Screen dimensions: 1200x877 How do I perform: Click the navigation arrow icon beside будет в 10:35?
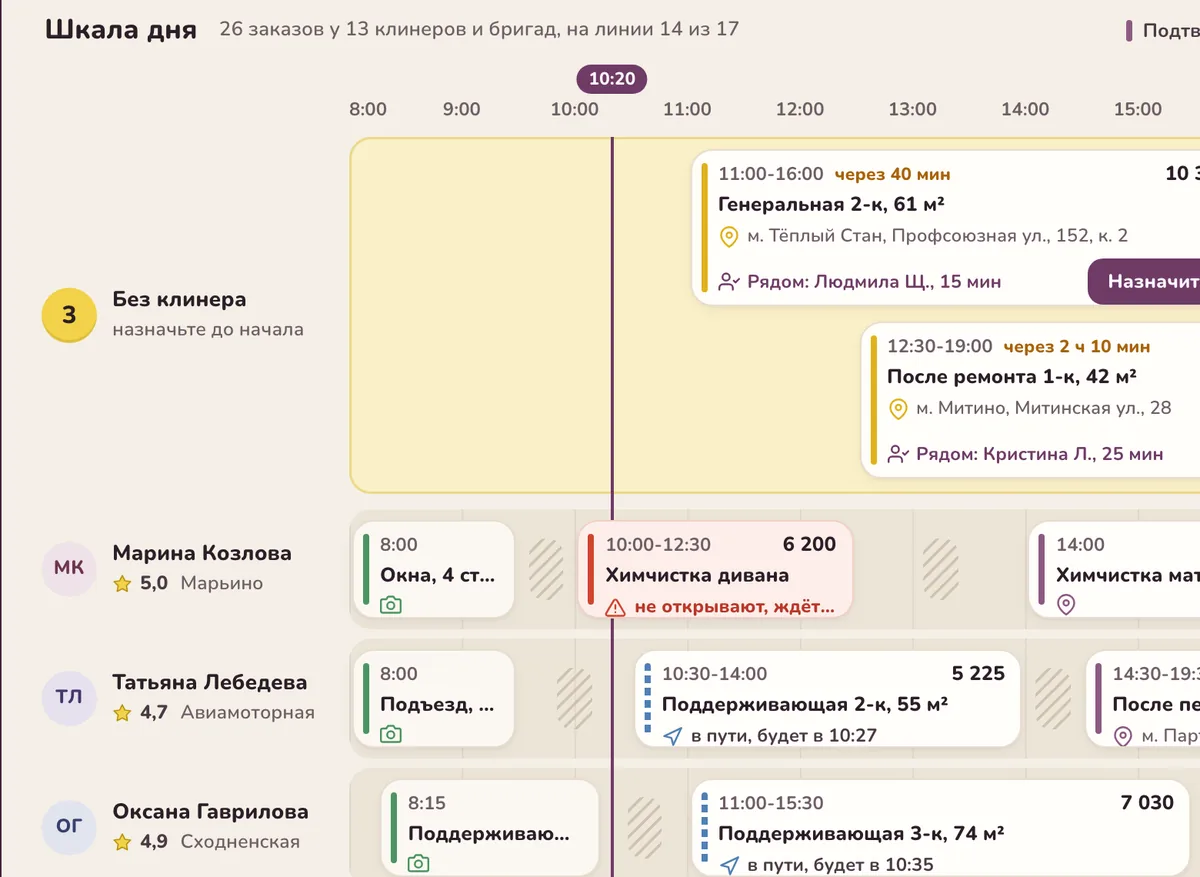pos(729,865)
